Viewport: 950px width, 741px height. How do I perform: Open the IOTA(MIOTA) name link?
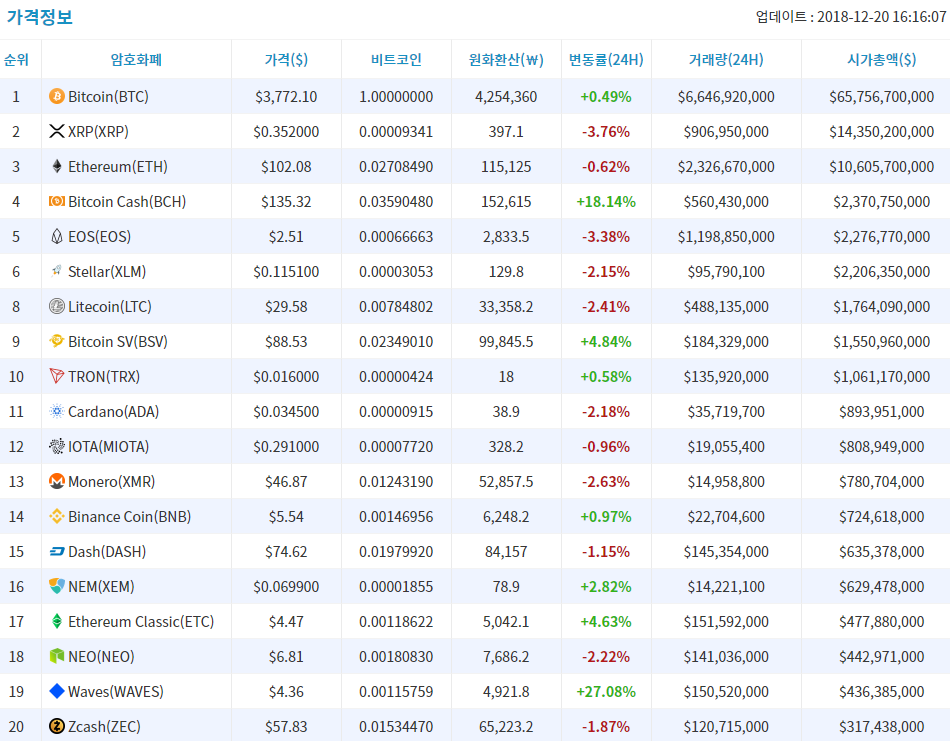pyautogui.click(x=108, y=447)
